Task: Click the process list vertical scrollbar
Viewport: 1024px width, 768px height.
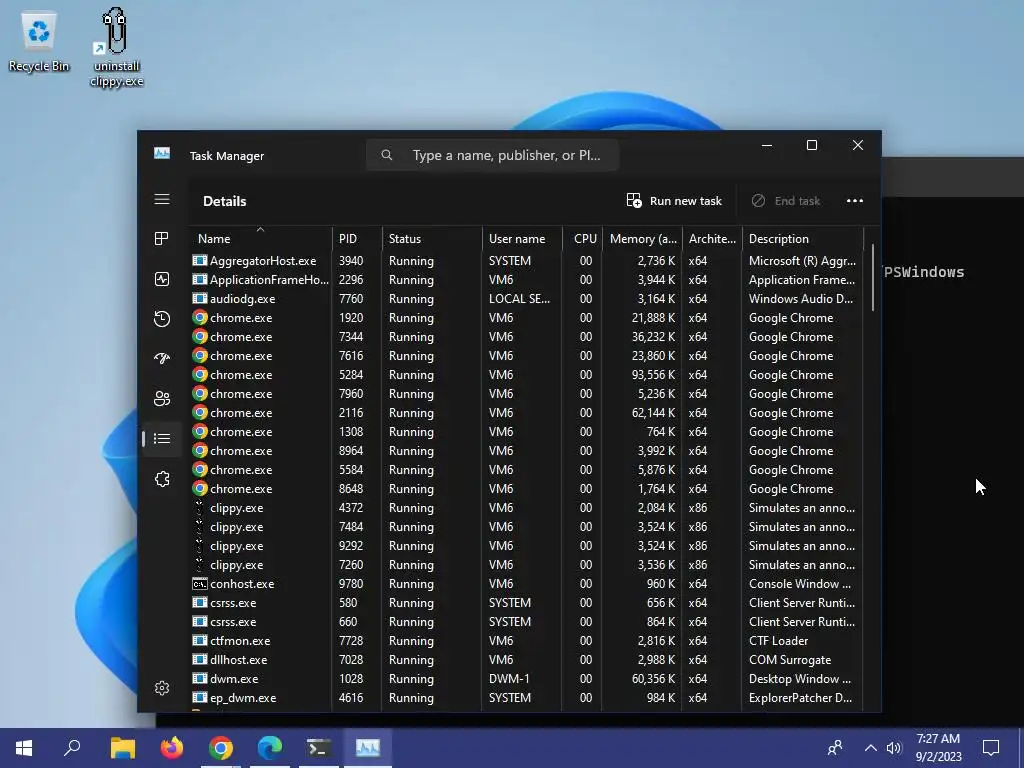Action: point(872,278)
